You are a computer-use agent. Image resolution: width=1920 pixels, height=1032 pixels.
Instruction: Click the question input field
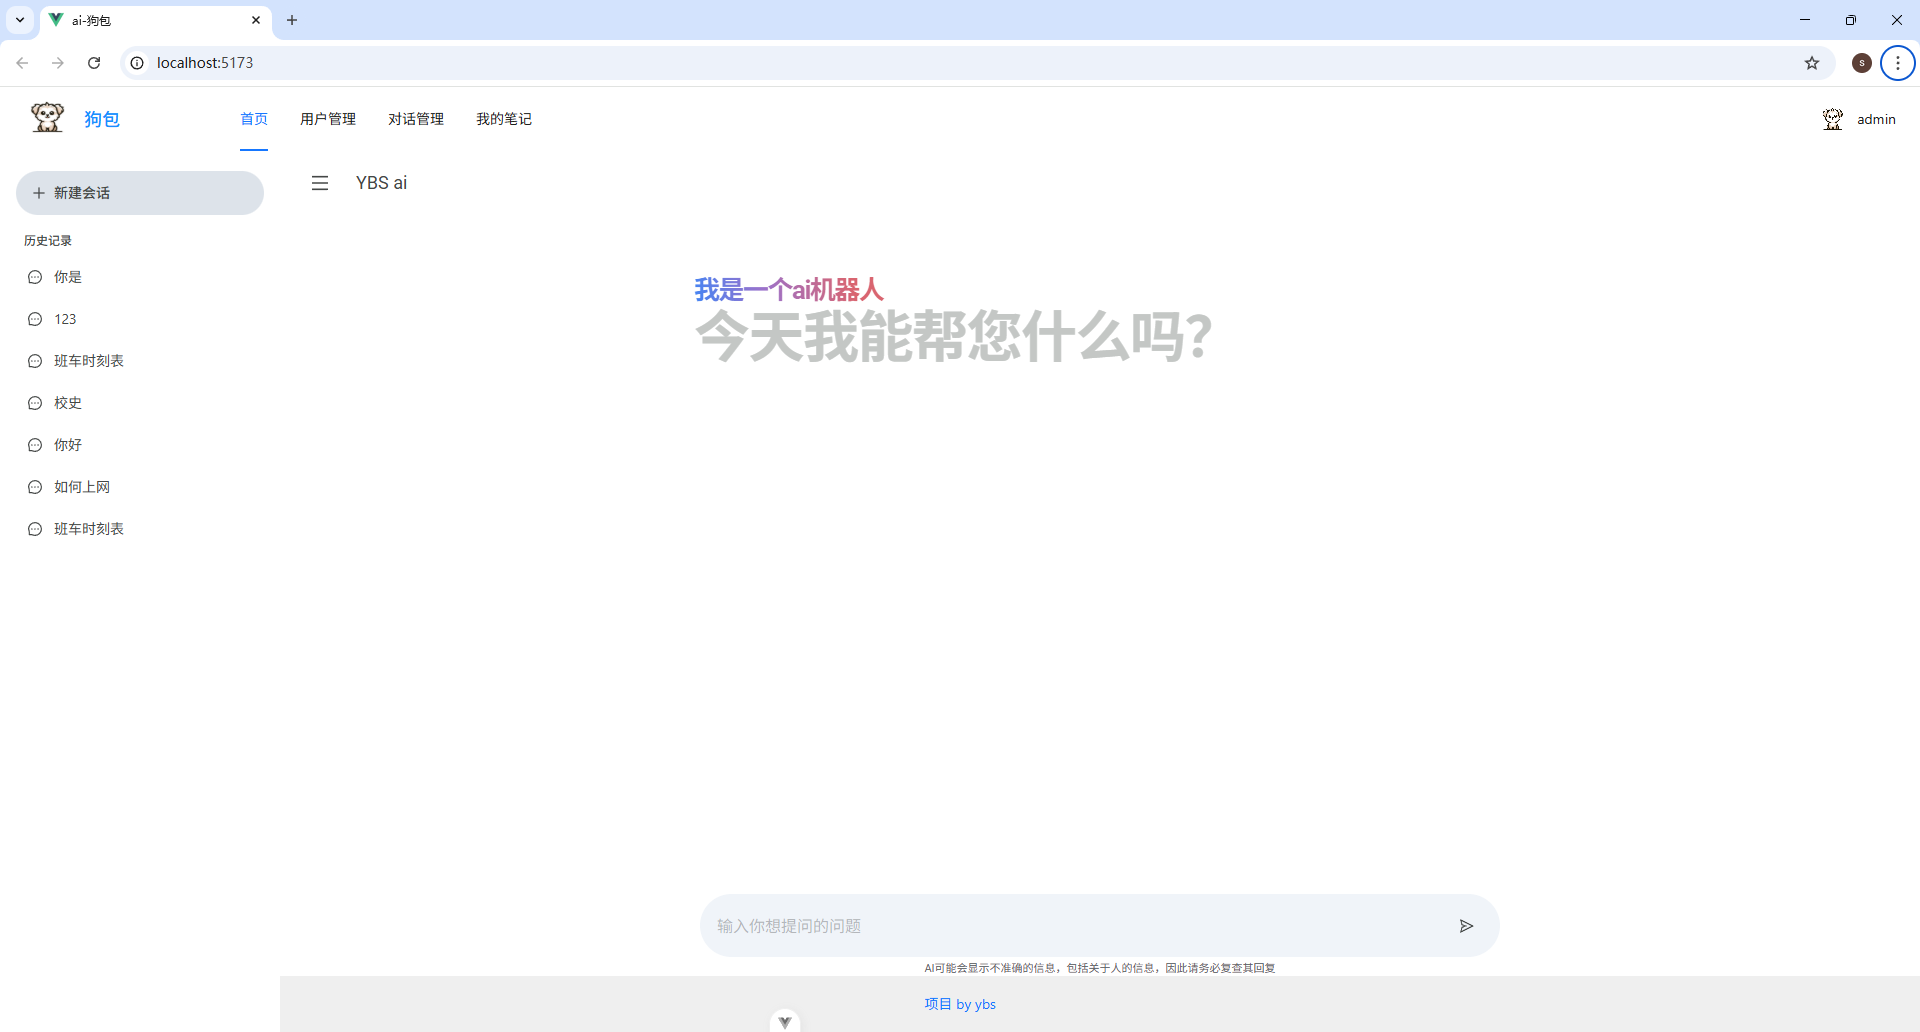pyautogui.click(x=1000, y=925)
